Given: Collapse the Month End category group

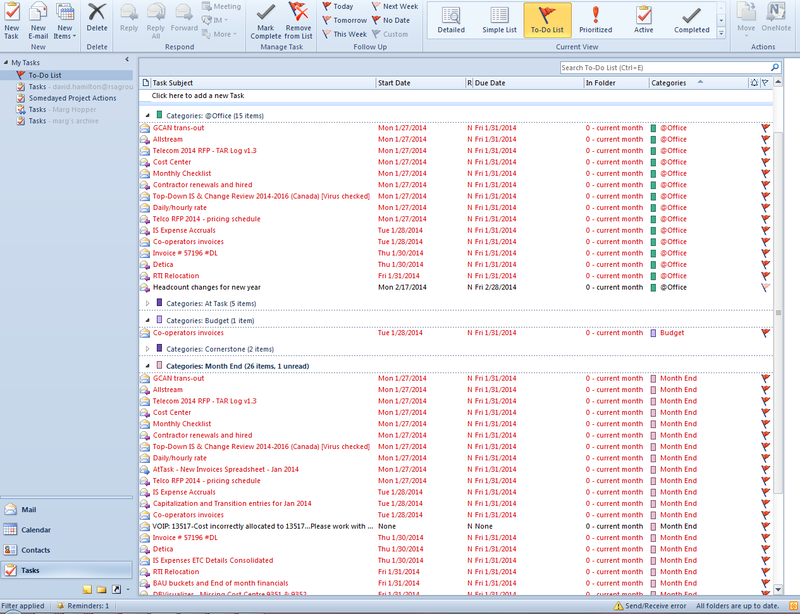Looking at the screenshot, I should (x=147, y=366).
